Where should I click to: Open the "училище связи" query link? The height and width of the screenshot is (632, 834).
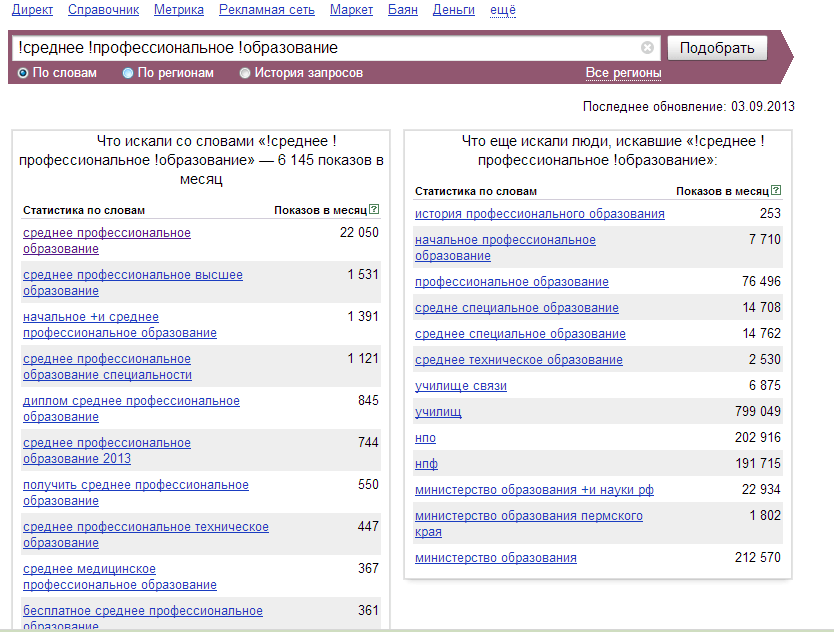(x=461, y=386)
